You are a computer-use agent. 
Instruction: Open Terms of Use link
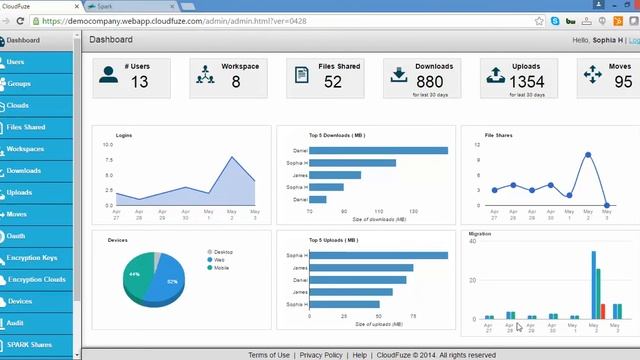(x=269, y=355)
